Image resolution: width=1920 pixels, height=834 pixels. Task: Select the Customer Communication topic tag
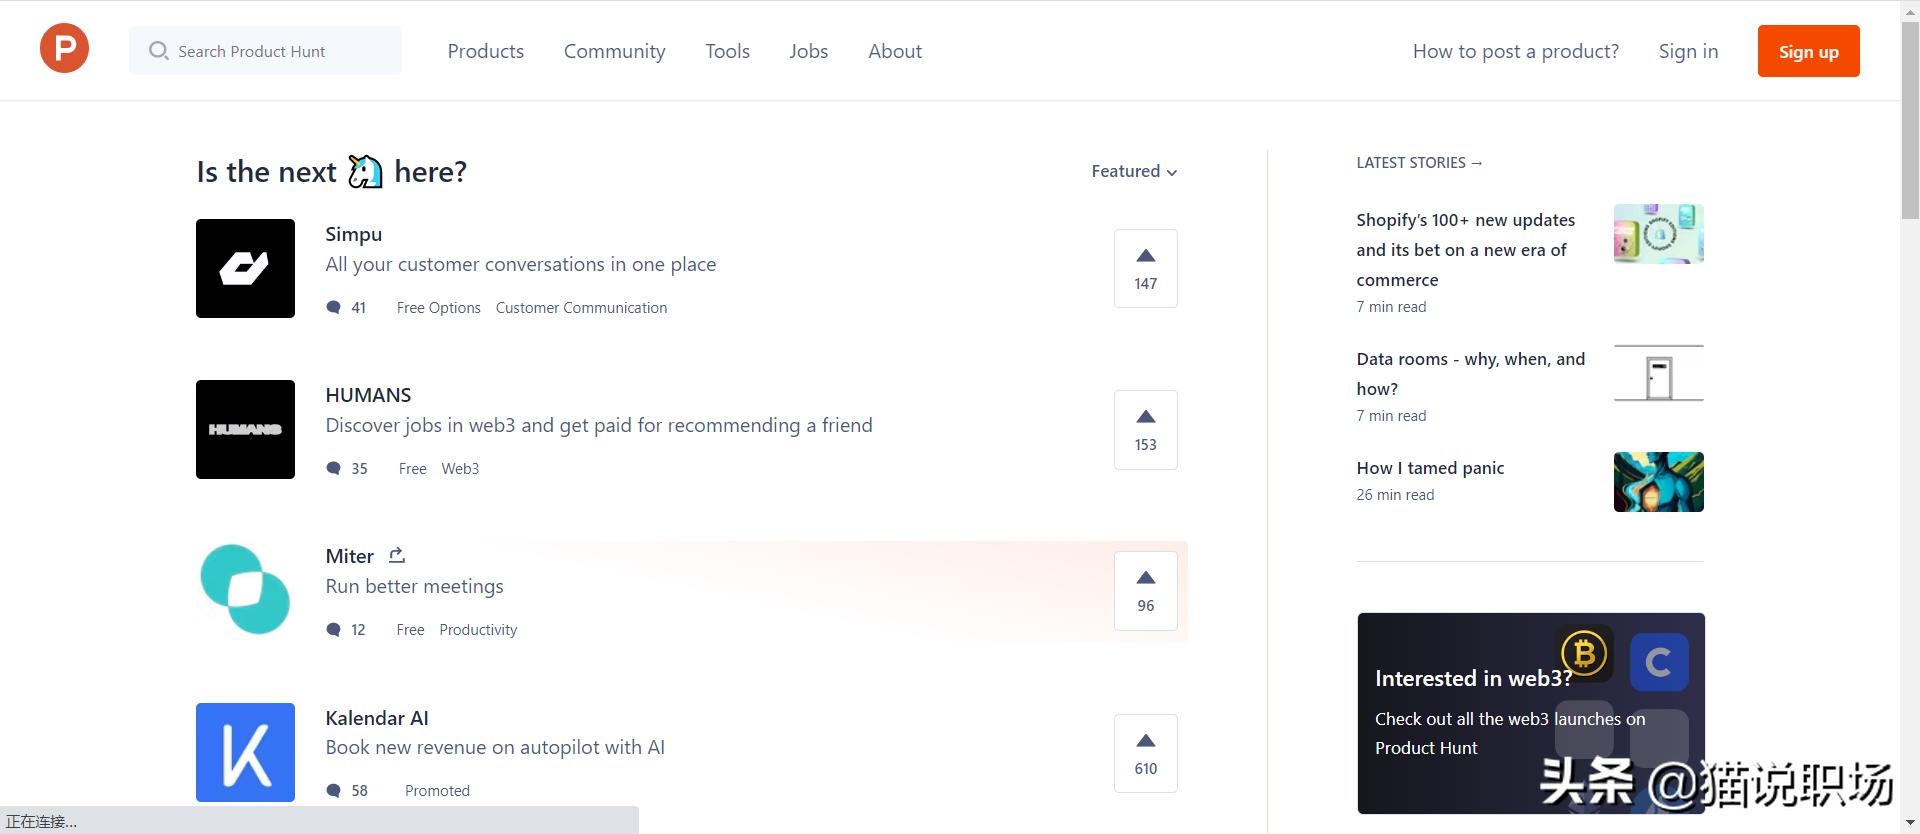pyautogui.click(x=581, y=307)
